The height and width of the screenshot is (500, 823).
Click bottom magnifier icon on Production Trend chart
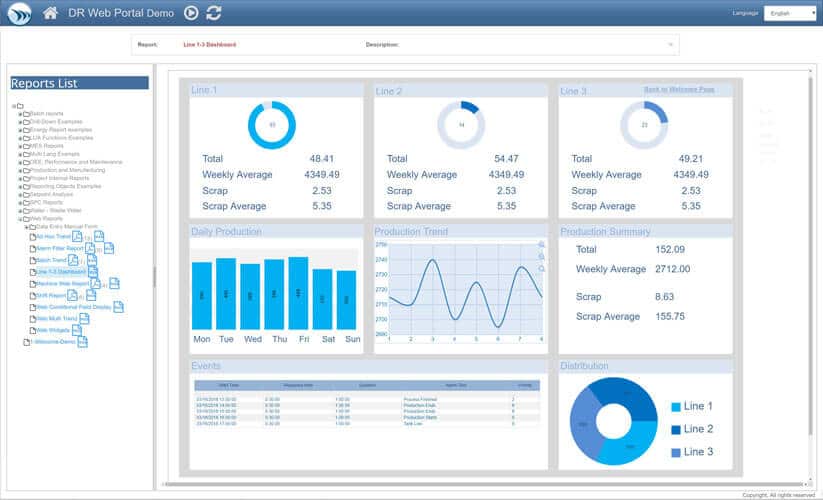point(541,269)
